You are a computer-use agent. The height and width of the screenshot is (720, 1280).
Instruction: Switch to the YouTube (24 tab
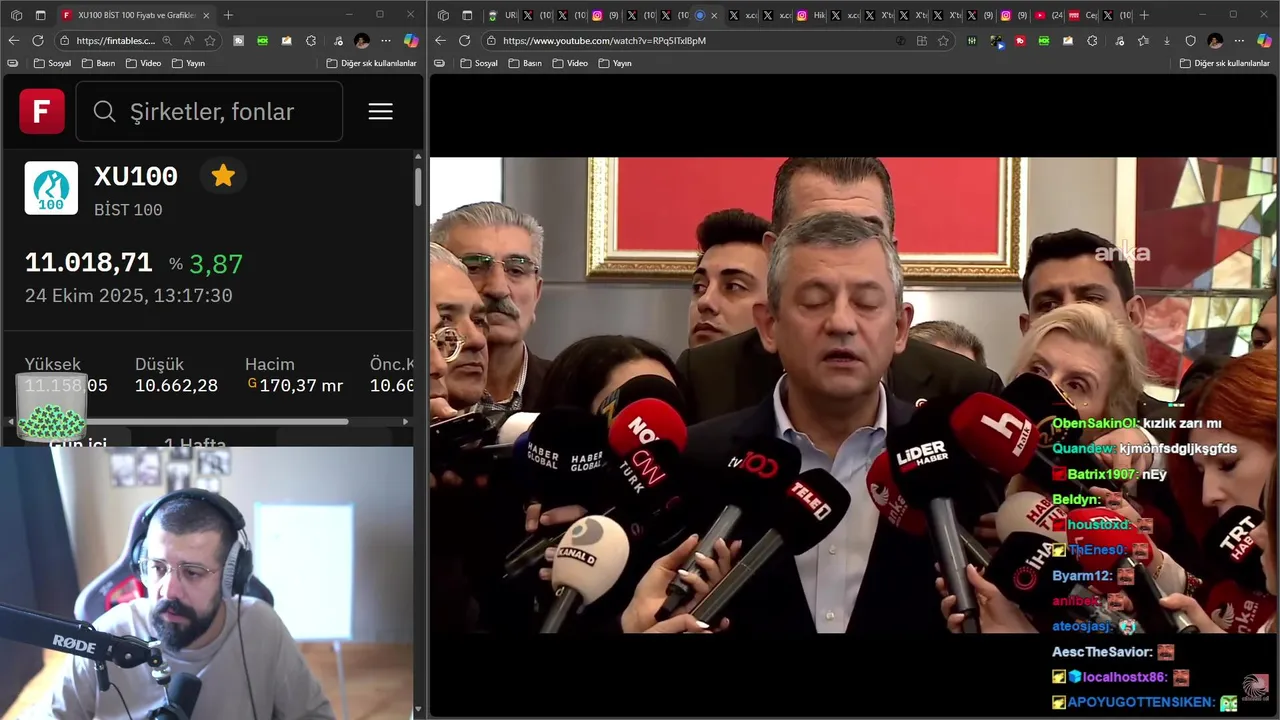tap(1048, 15)
